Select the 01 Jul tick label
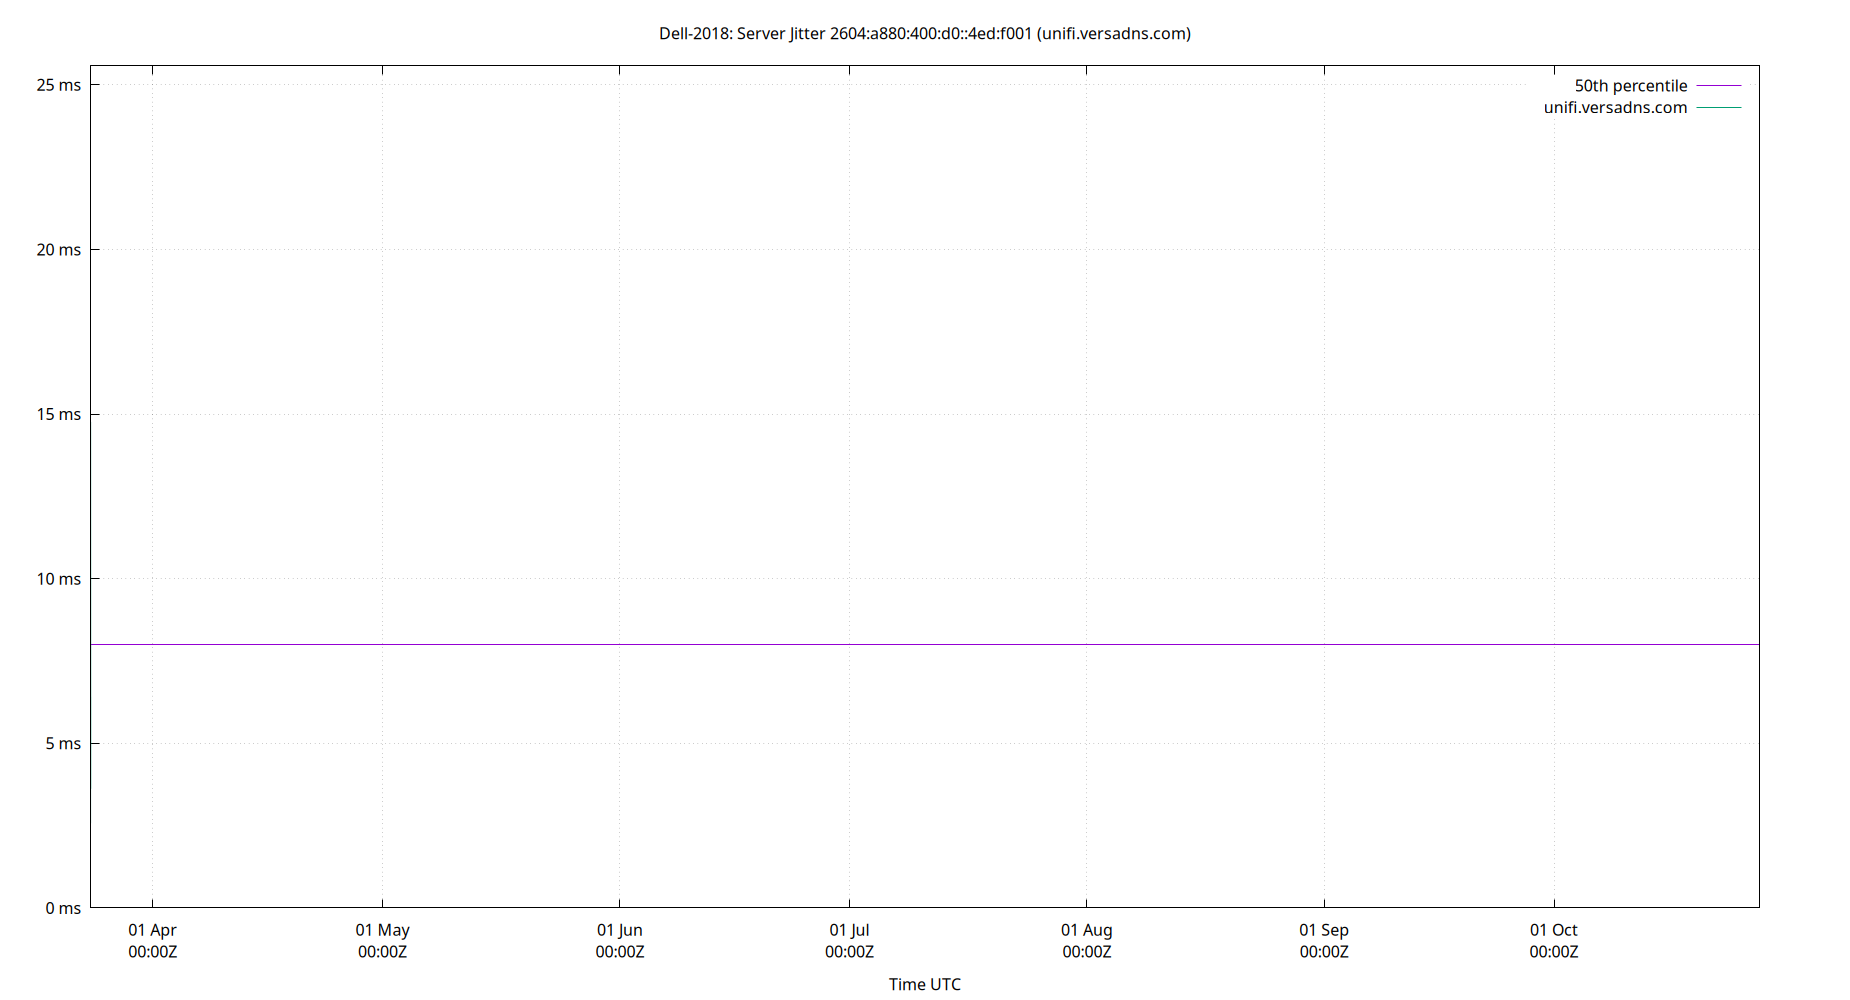The width and height of the screenshot is (1850, 1000). pyautogui.click(x=851, y=930)
